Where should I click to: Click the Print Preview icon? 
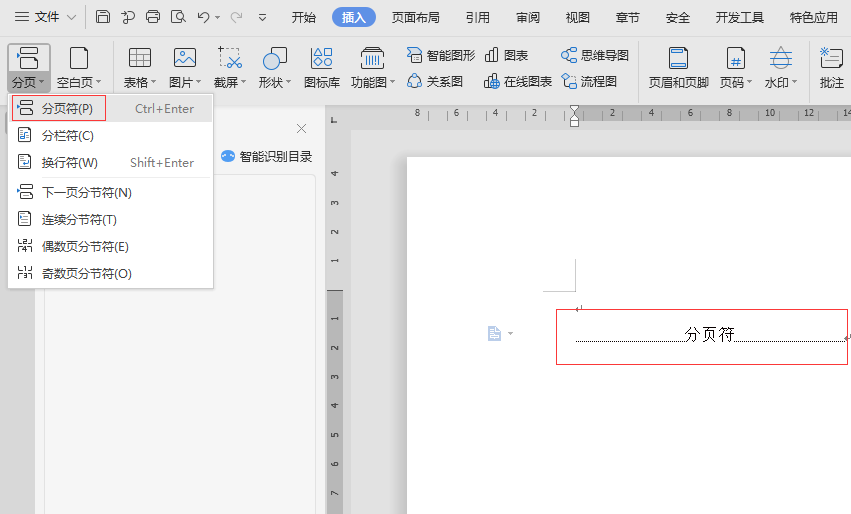point(178,17)
